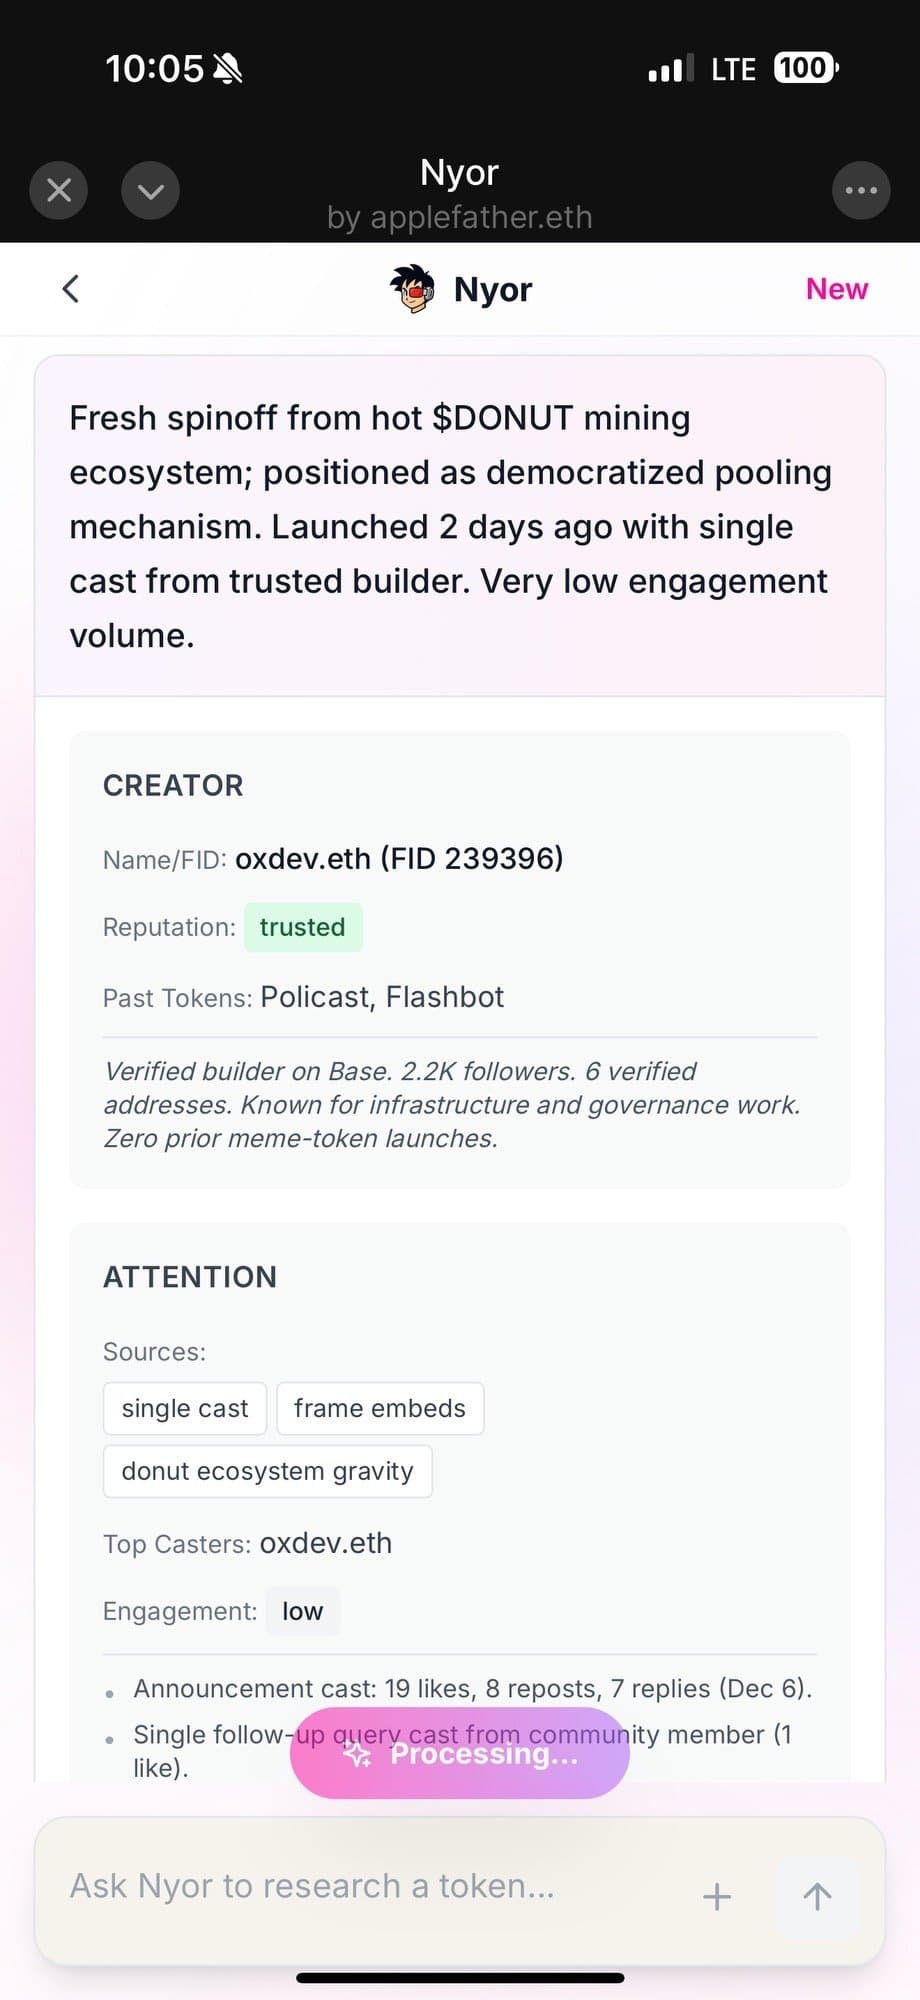Screen dimensions: 920x2000
Task: Open 'donut ecosystem gravity' details
Action: (267, 1470)
